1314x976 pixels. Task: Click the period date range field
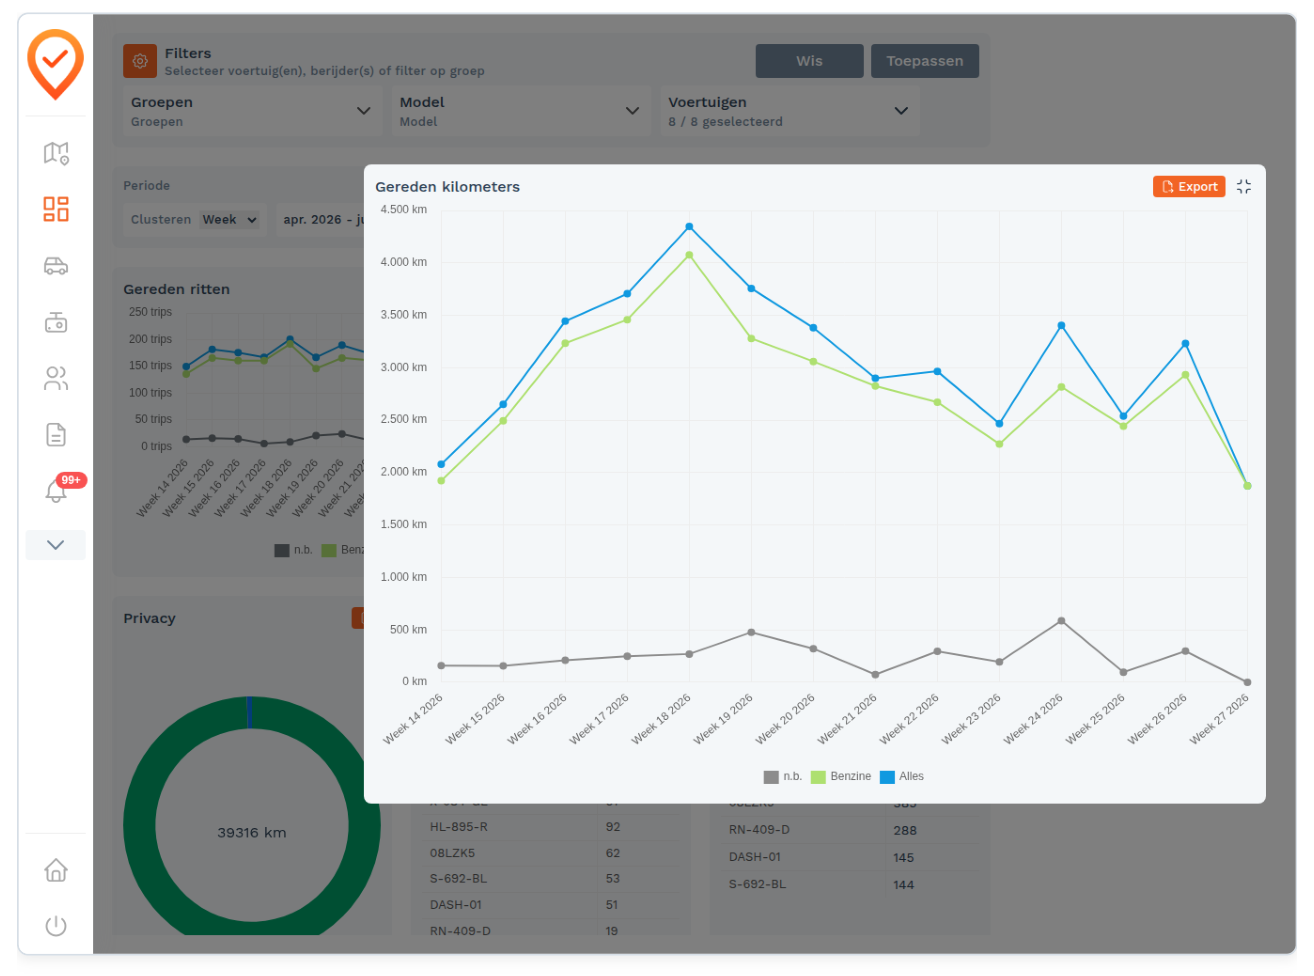(321, 220)
